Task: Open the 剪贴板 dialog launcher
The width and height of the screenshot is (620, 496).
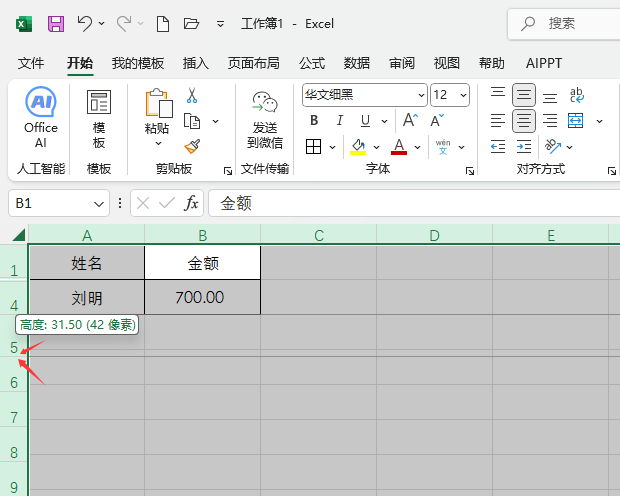Action: click(x=228, y=171)
